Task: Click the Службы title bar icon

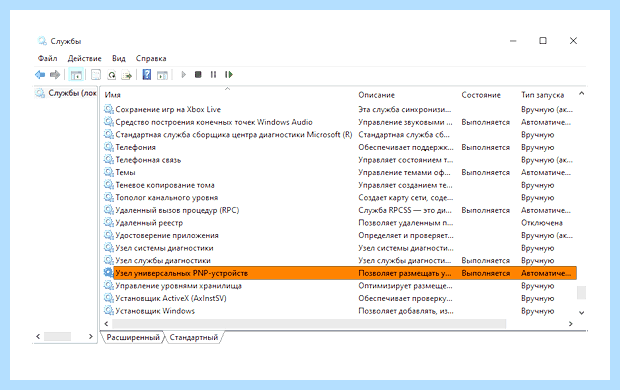Action: 42,41
